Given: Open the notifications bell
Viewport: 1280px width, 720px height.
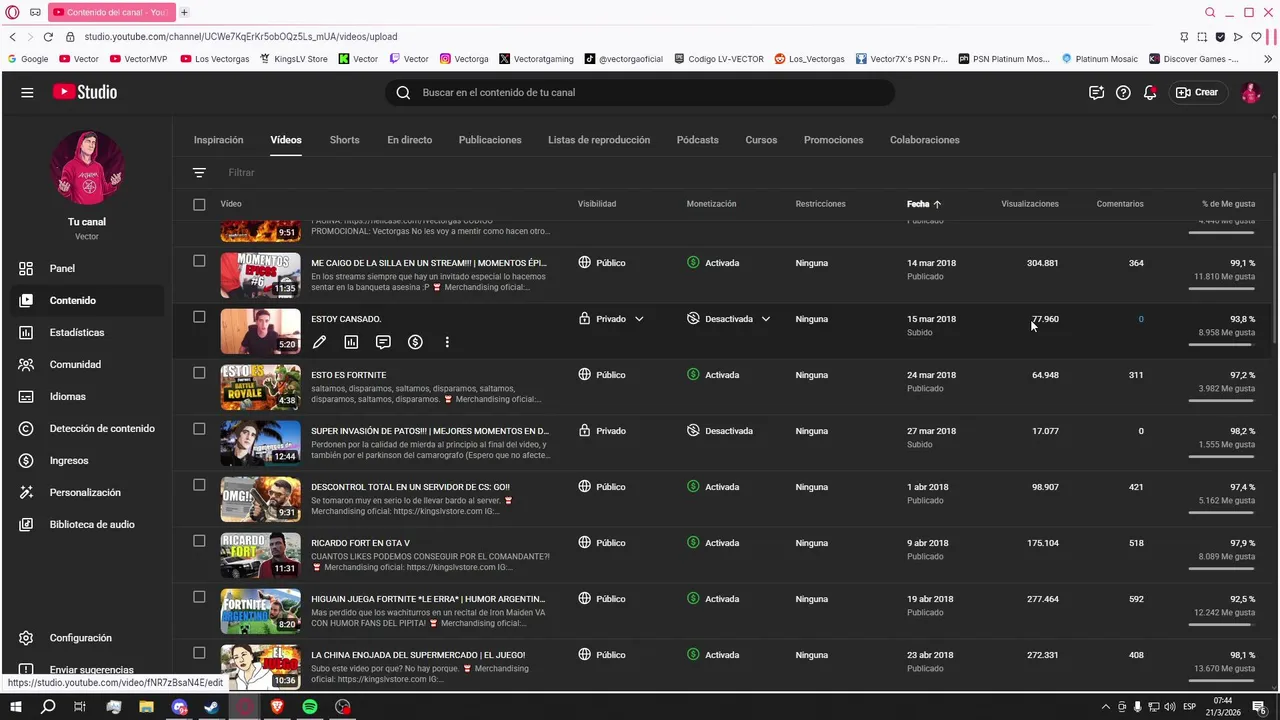Looking at the screenshot, I should pyautogui.click(x=1150, y=92).
